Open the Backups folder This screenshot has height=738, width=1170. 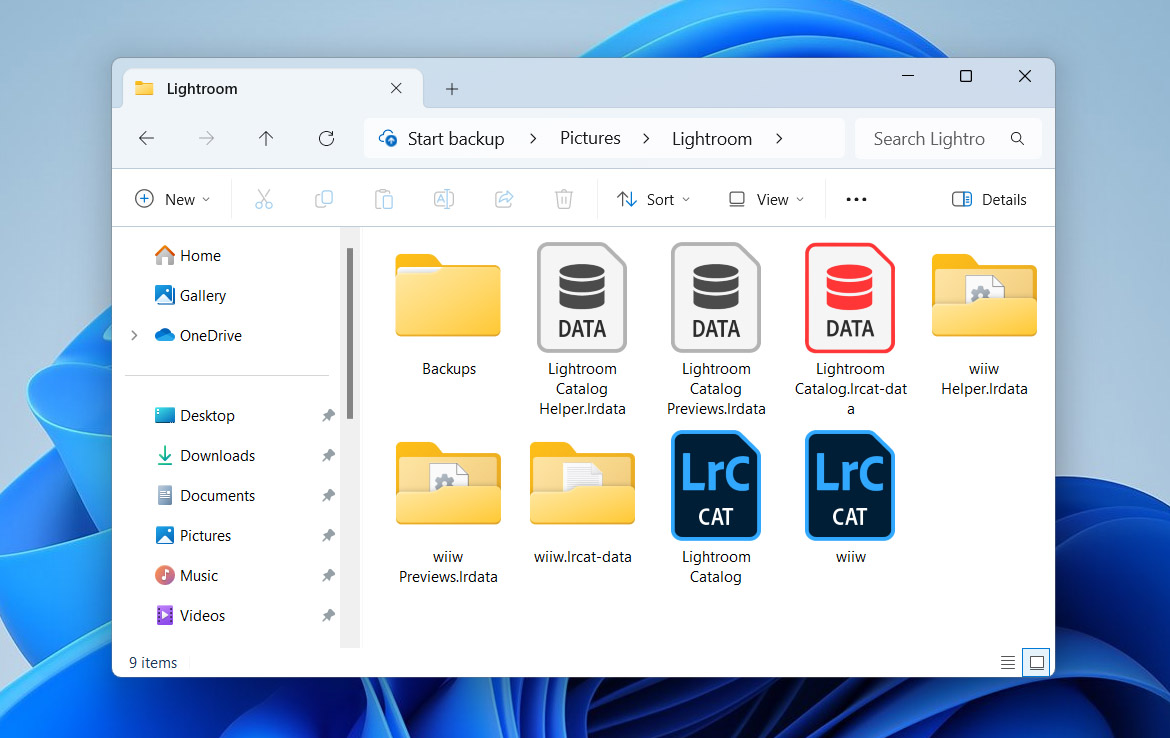(448, 296)
